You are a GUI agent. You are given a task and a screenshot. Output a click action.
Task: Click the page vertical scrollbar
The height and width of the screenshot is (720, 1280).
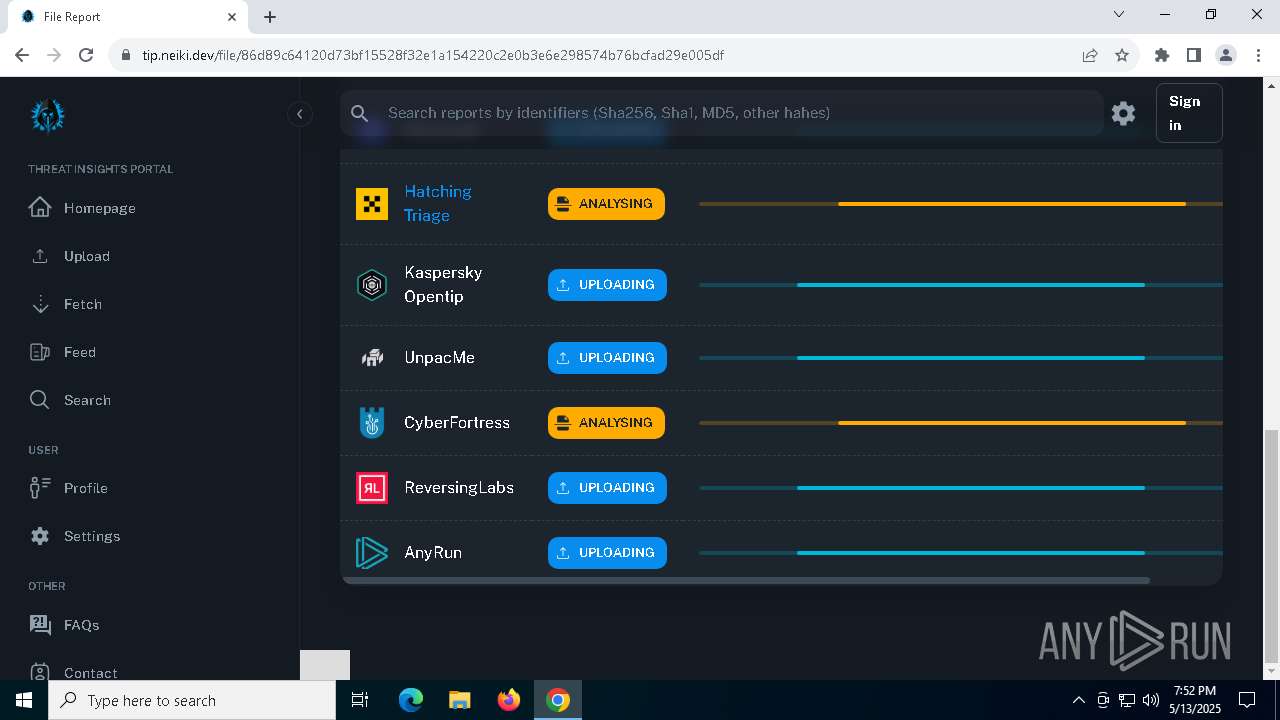coord(1271,547)
